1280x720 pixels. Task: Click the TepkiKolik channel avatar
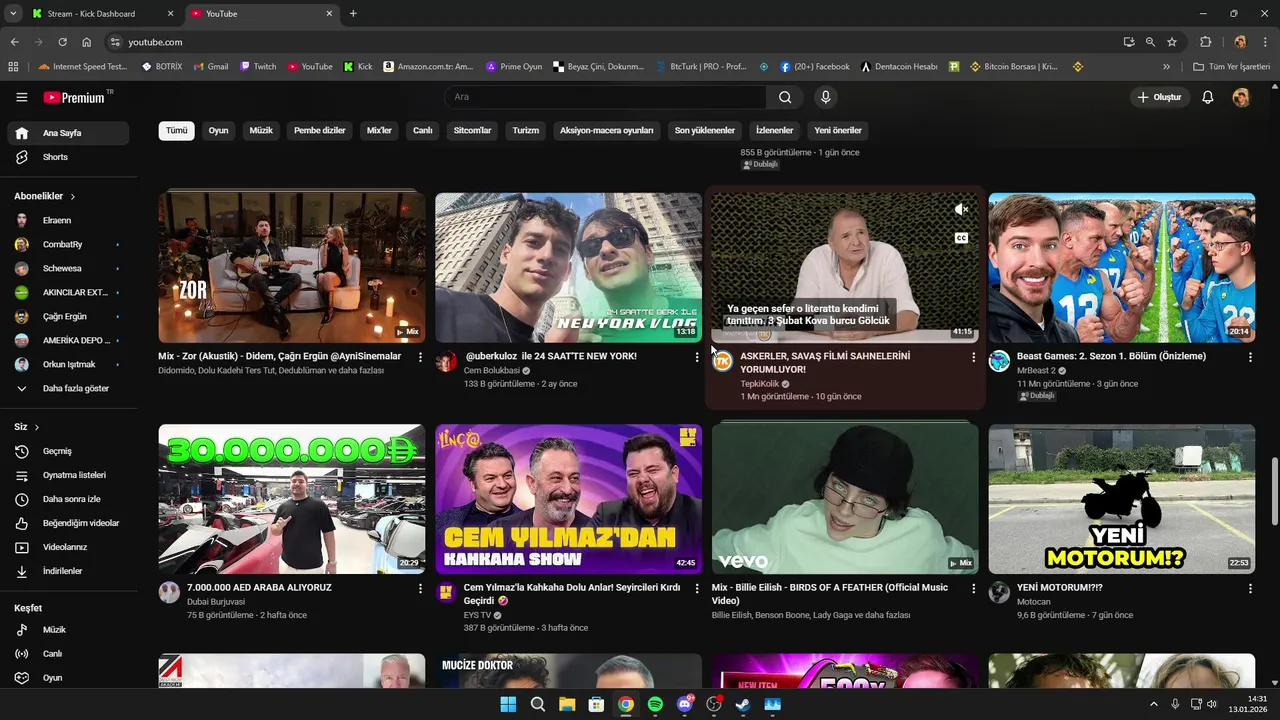[722, 361]
